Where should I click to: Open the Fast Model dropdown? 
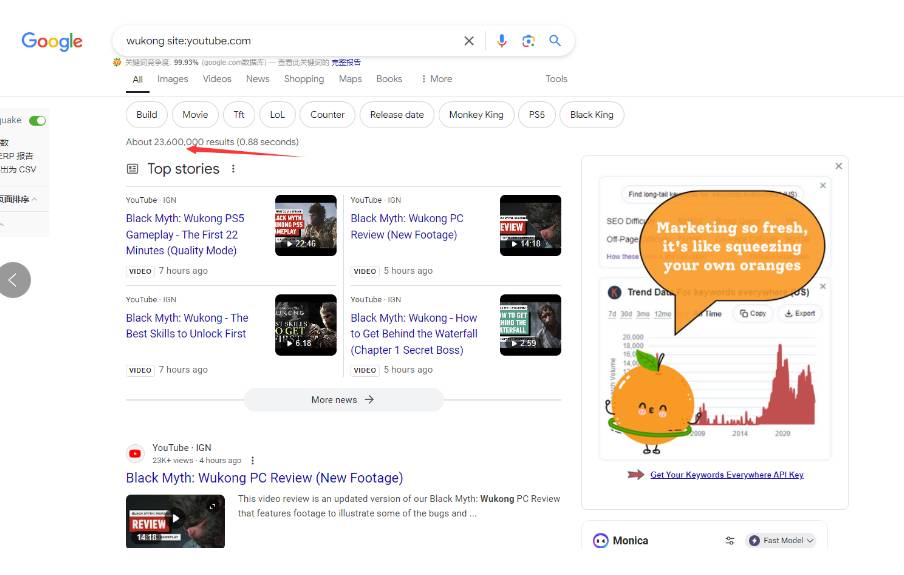tap(782, 541)
